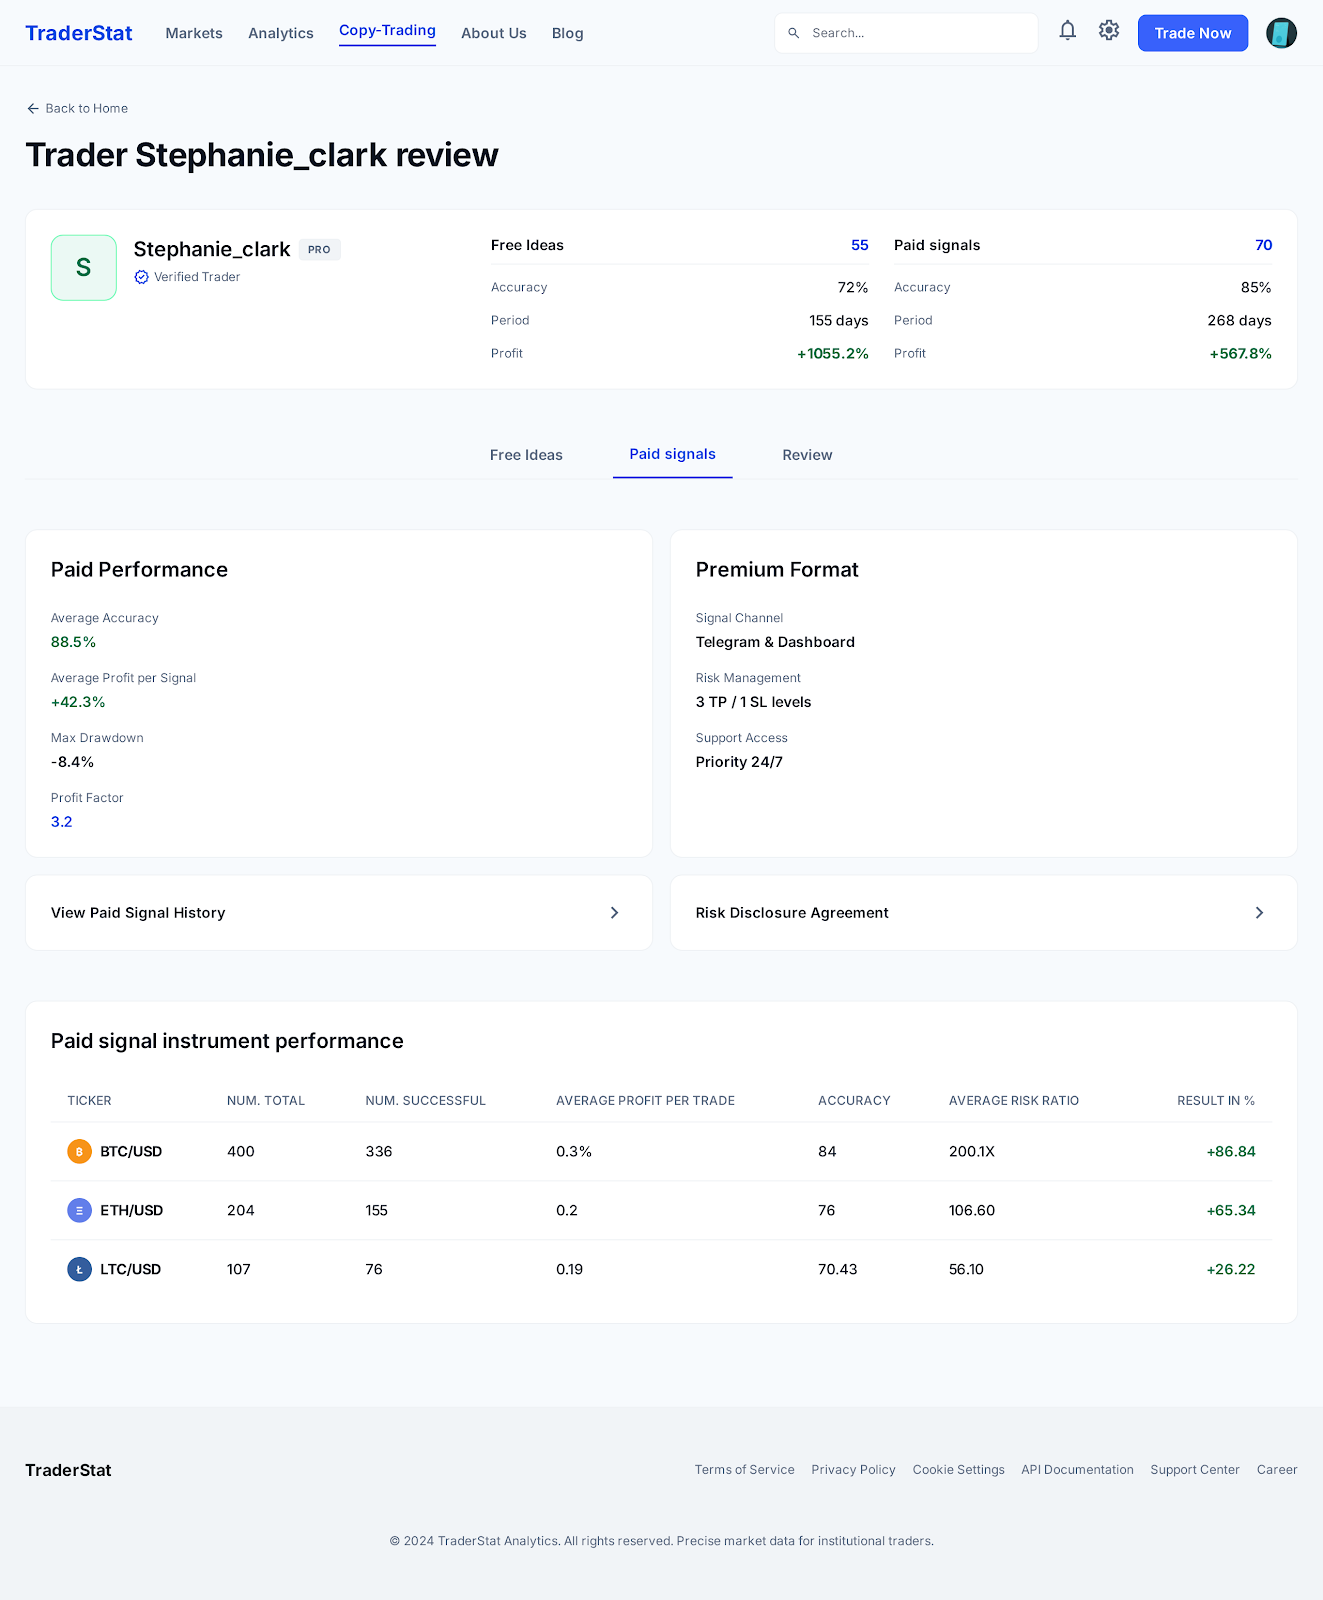The width and height of the screenshot is (1323, 1600).
Task: Click the Trade Now button
Action: click(1193, 33)
